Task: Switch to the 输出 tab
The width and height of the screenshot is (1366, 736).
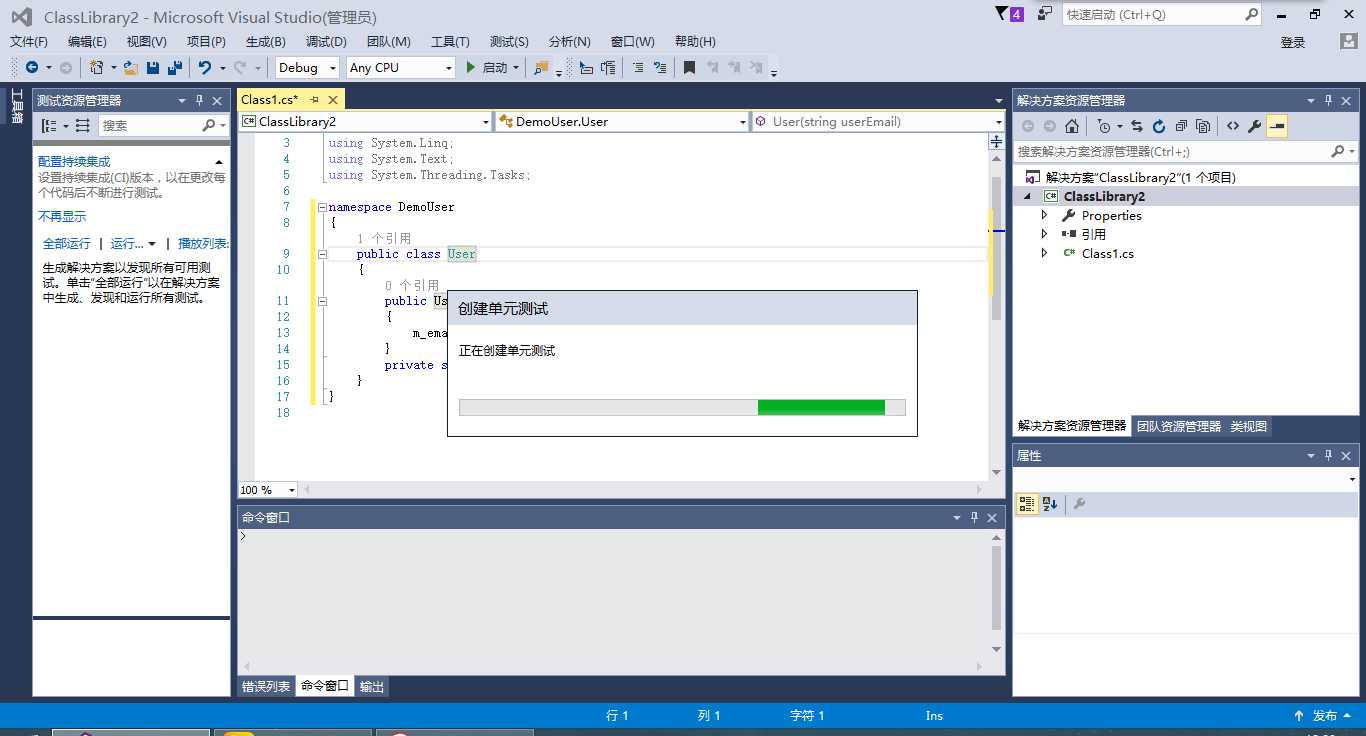Action: pyautogui.click(x=372, y=686)
